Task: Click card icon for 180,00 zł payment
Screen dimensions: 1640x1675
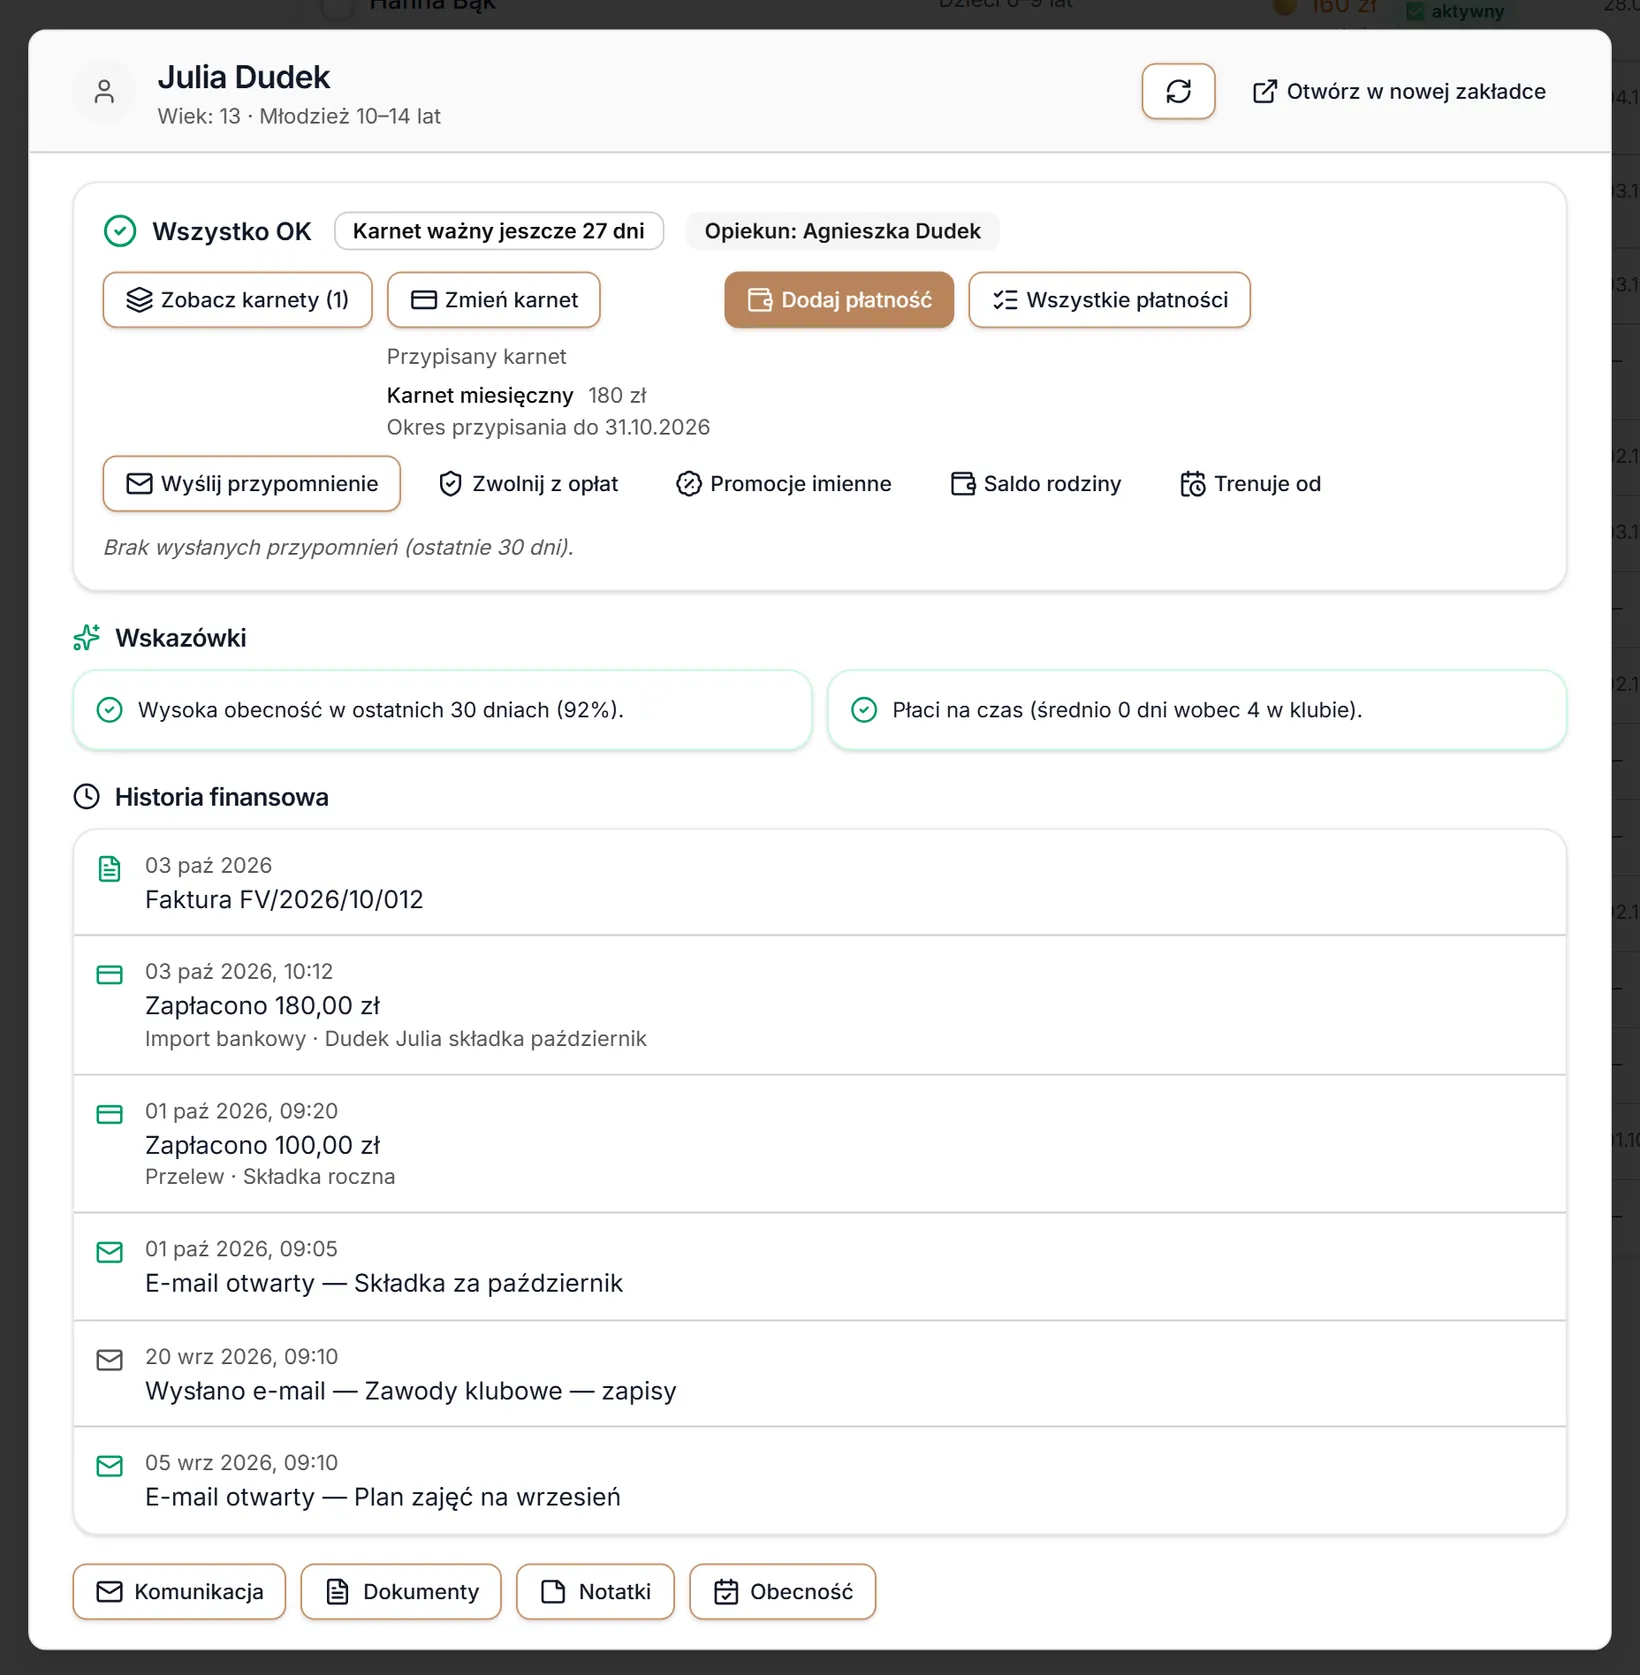Action: tap(109, 975)
